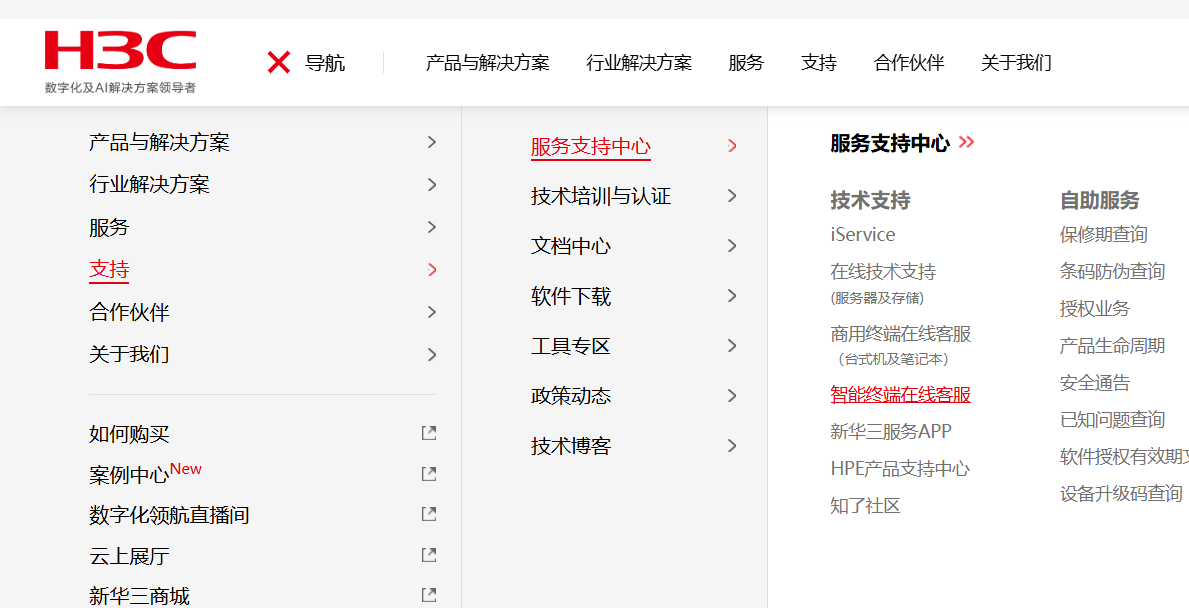Expand 行业解决方案 chevron in left sidebar
The height and width of the screenshot is (608, 1189).
click(x=432, y=184)
